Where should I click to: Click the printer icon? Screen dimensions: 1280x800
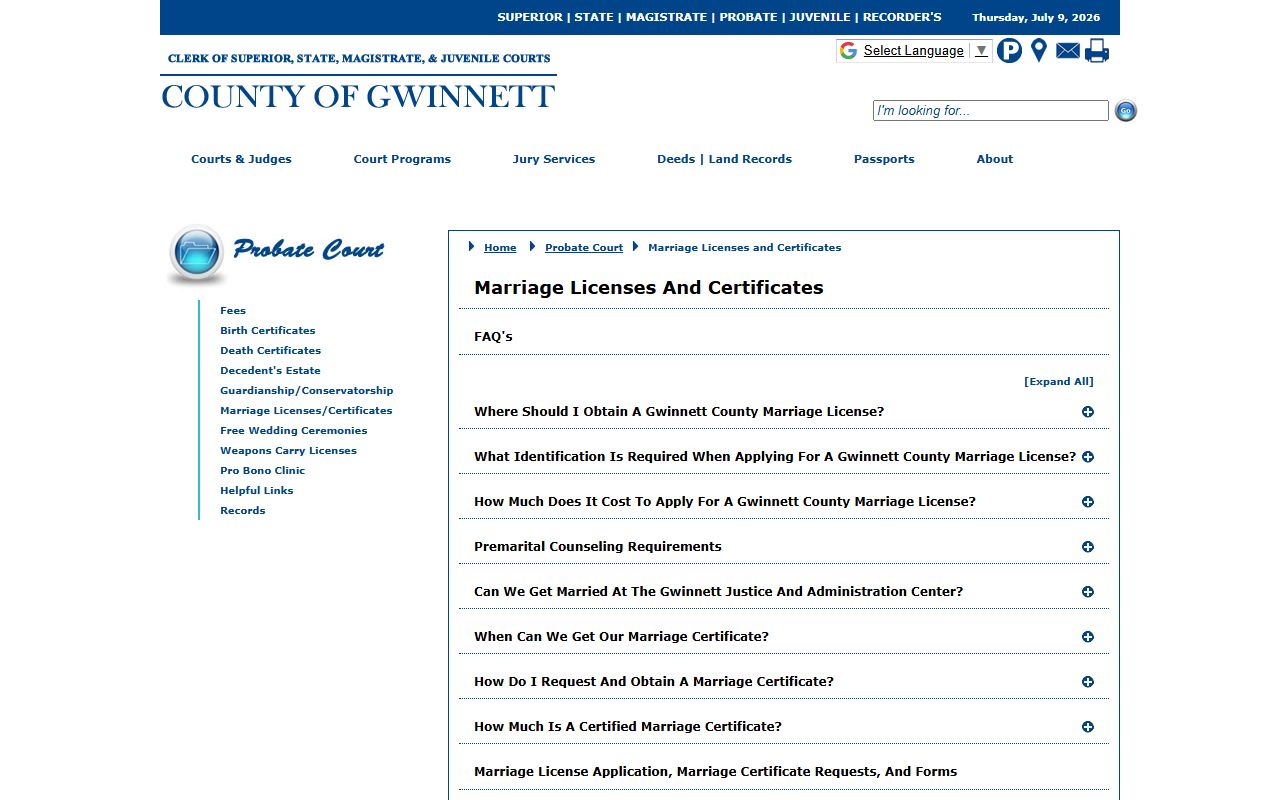click(x=1097, y=50)
